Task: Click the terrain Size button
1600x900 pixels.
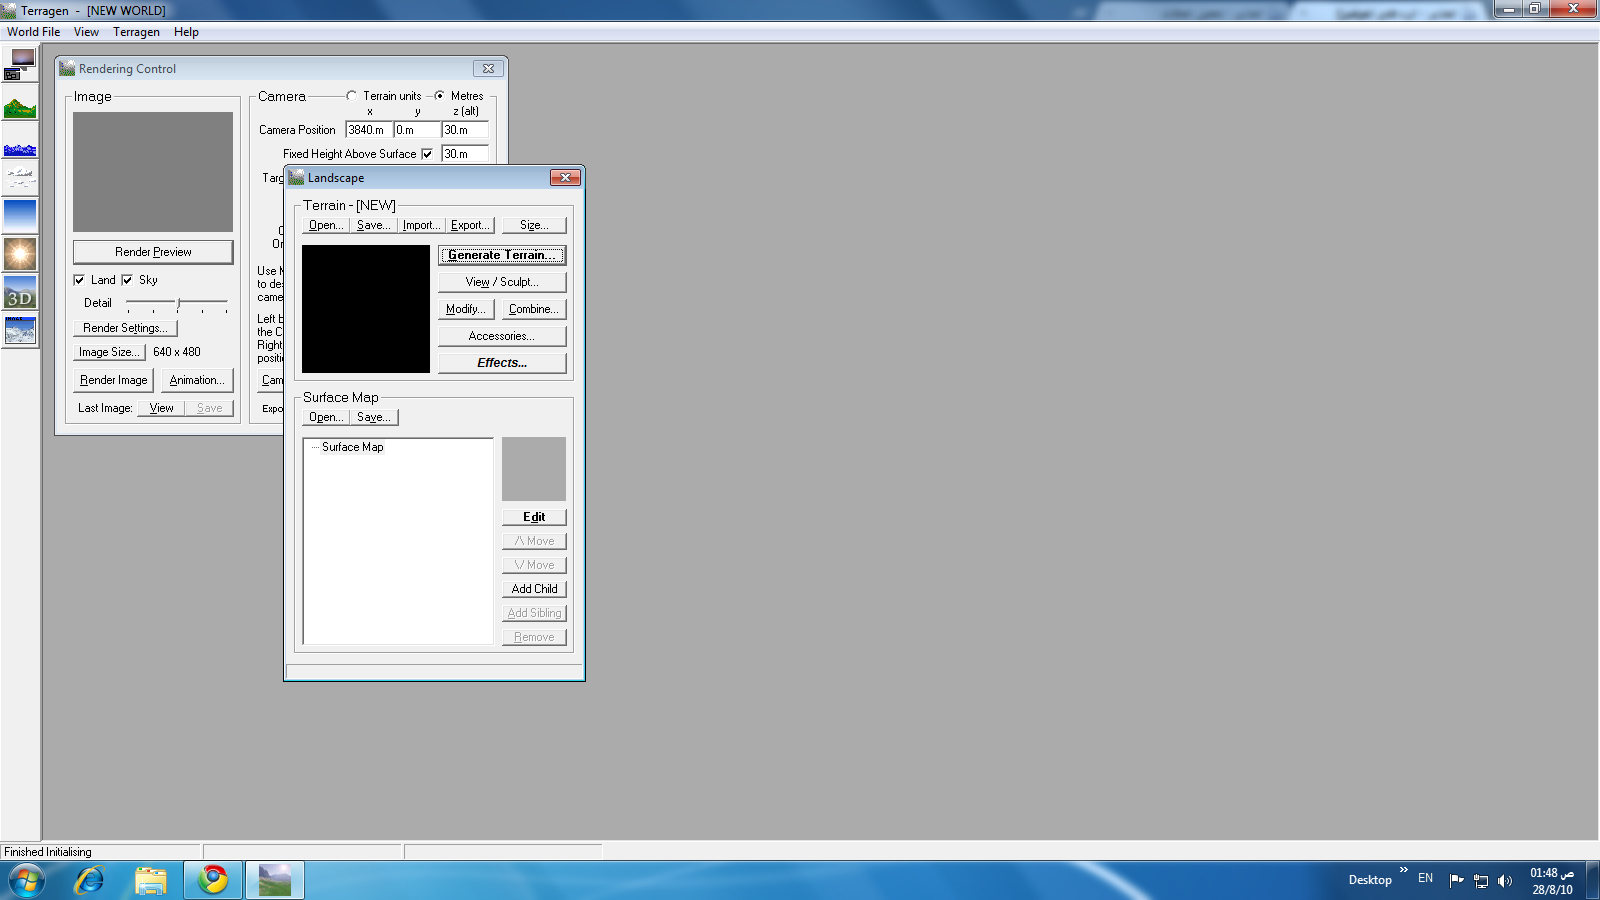Action: [534, 225]
